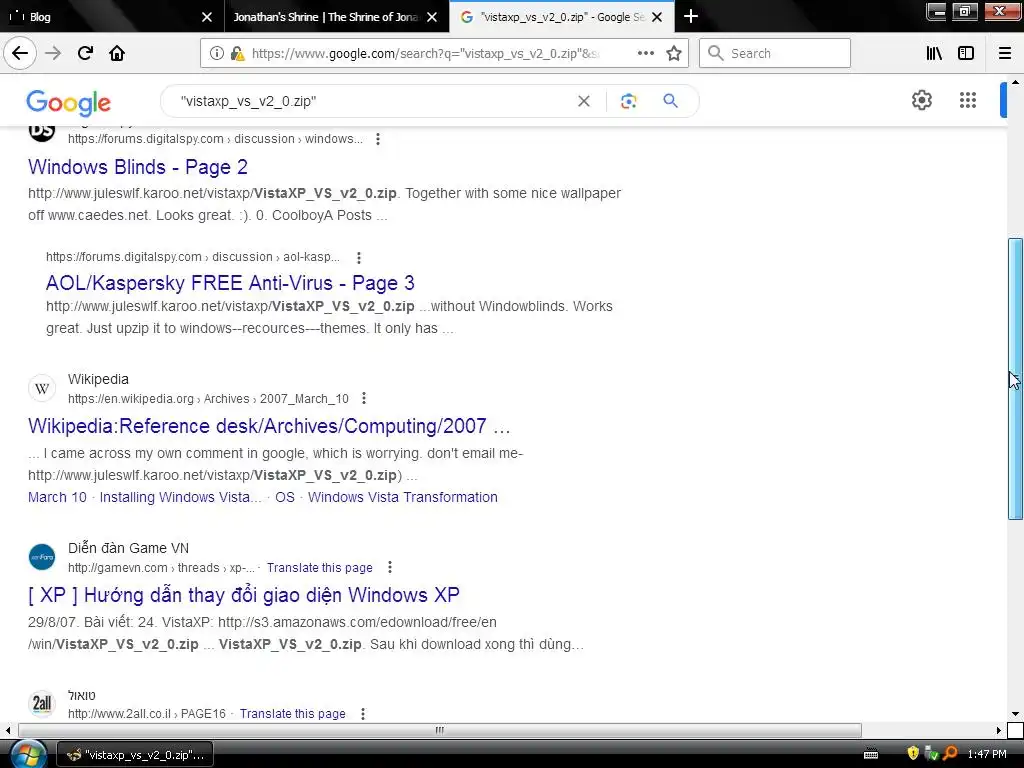The height and width of the screenshot is (768, 1024).
Task: Open more options for Wikipedia result
Action: coord(364,398)
